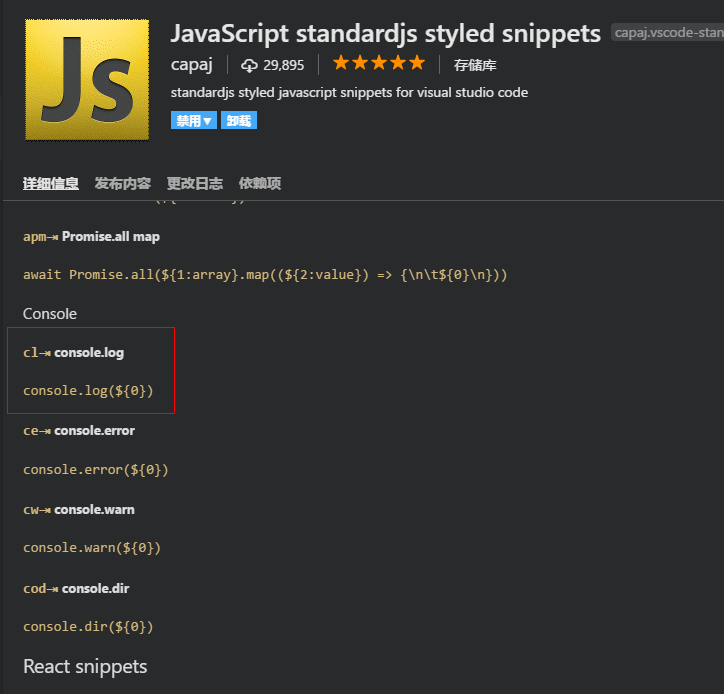Click the description 'standardjs styled javascript snippets' text
The height and width of the screenshot is (694, 724).
click(349, 92)
